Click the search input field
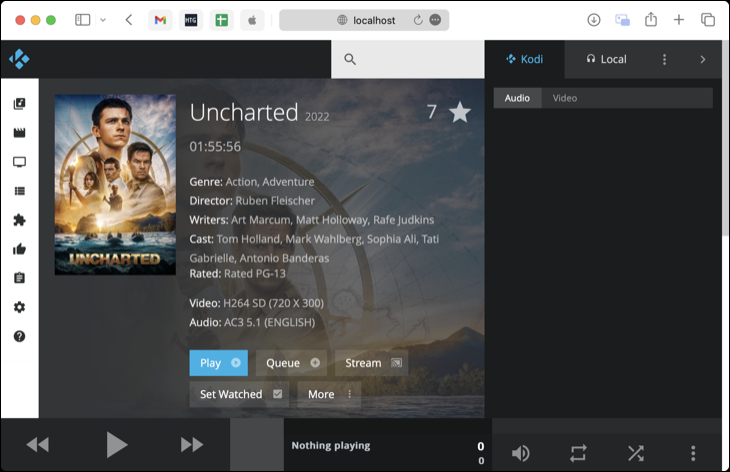Image resolution: width=730 pixels, height=472 pixels. click(x=408, y=59)
